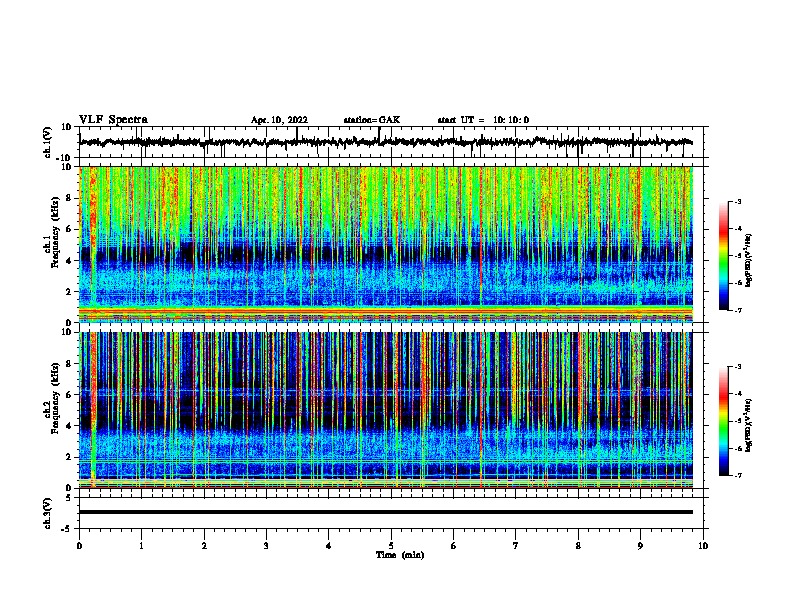Click the thick black ch.3 voltage line
This screenshot has height=612, width=792.
tap(386, 512)
